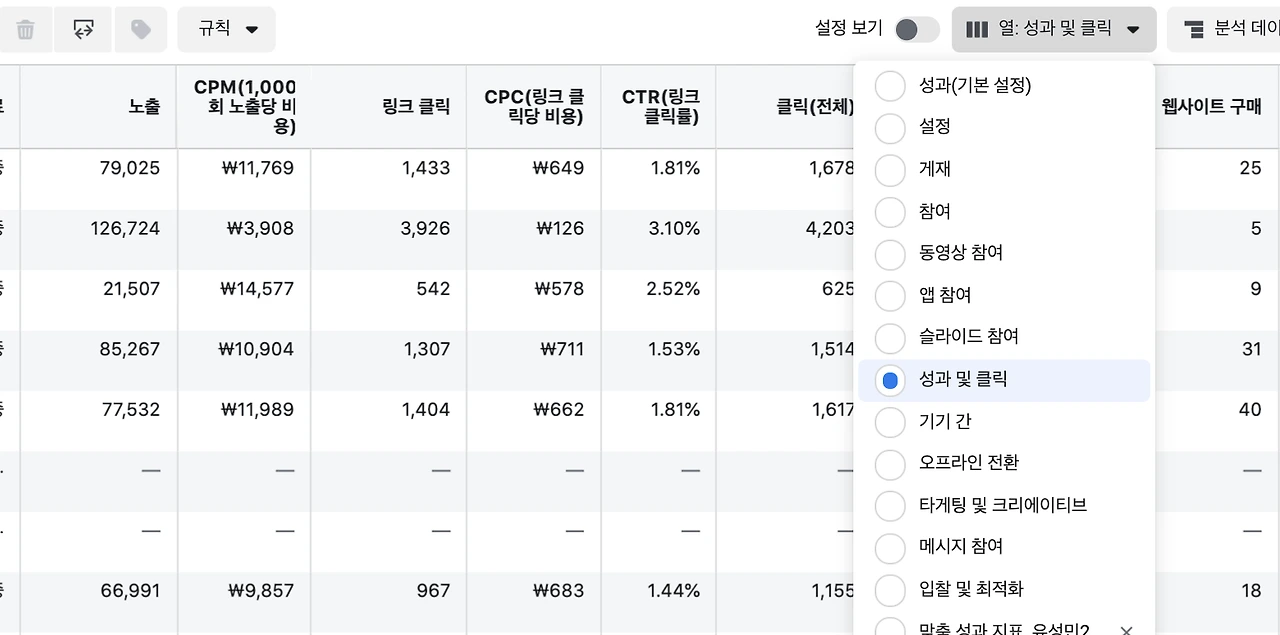1280x635 pixels.
Task: Click the 1,307 link clicks cell
Action: [427, 349]
